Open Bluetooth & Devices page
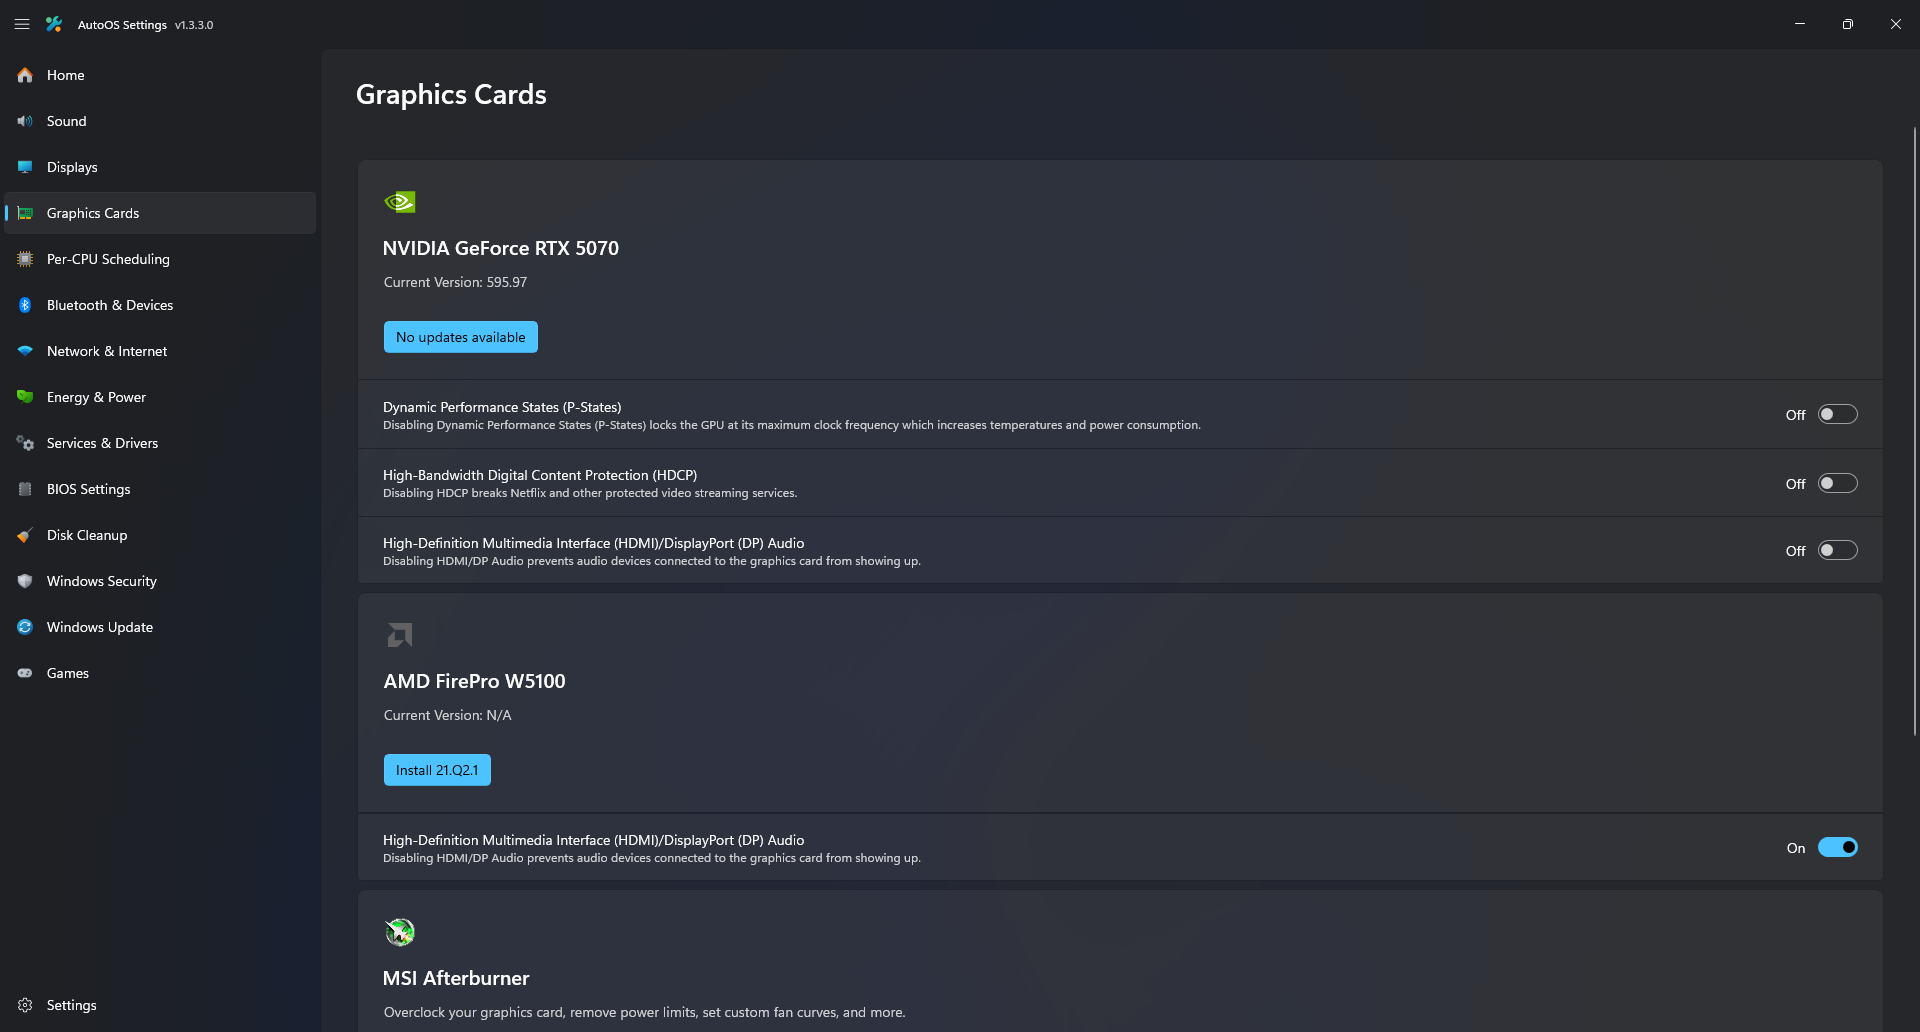The width and height of the screenshot is (1920, 1032). click(x=160, y=305)
